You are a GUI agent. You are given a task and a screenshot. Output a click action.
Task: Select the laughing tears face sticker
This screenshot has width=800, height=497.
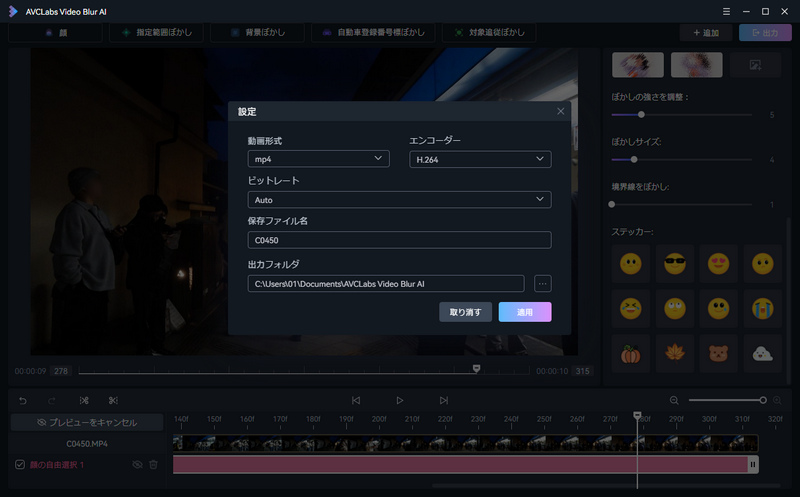(x=631, y=309)
